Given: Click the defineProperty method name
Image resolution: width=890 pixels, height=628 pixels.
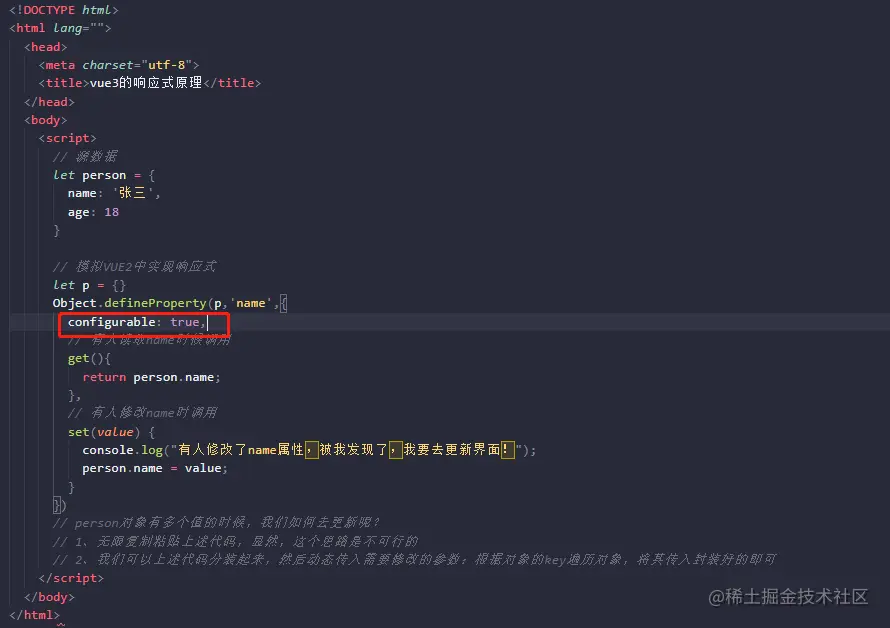Looking at the screenshot, I should pos(155,304).
